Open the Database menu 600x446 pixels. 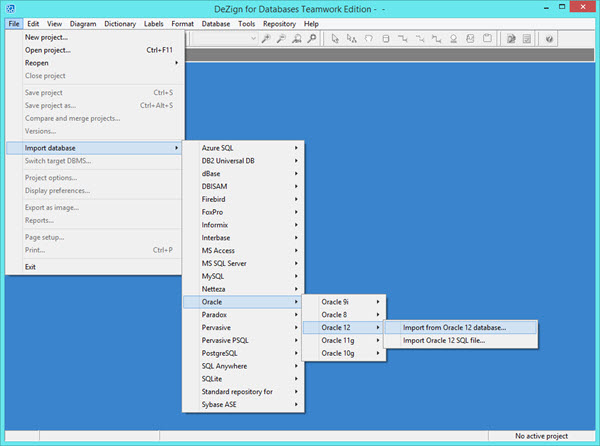(x=216, y=24)
